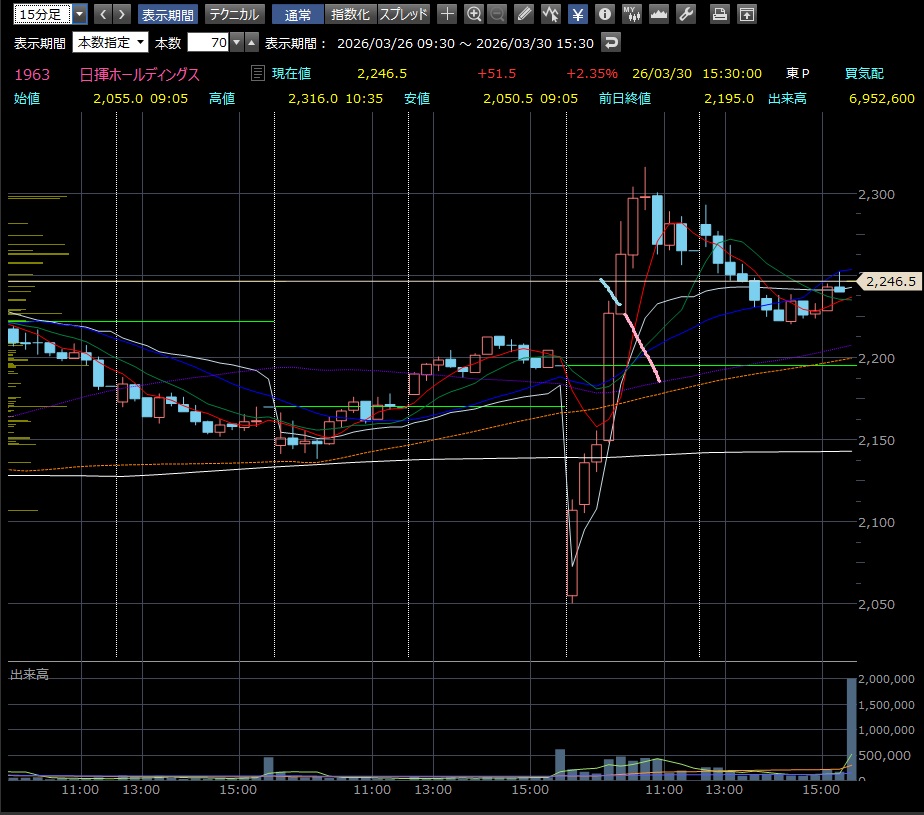Switch chart mode to 指数化
924x815 pixels.
click(x=350, y=14)
